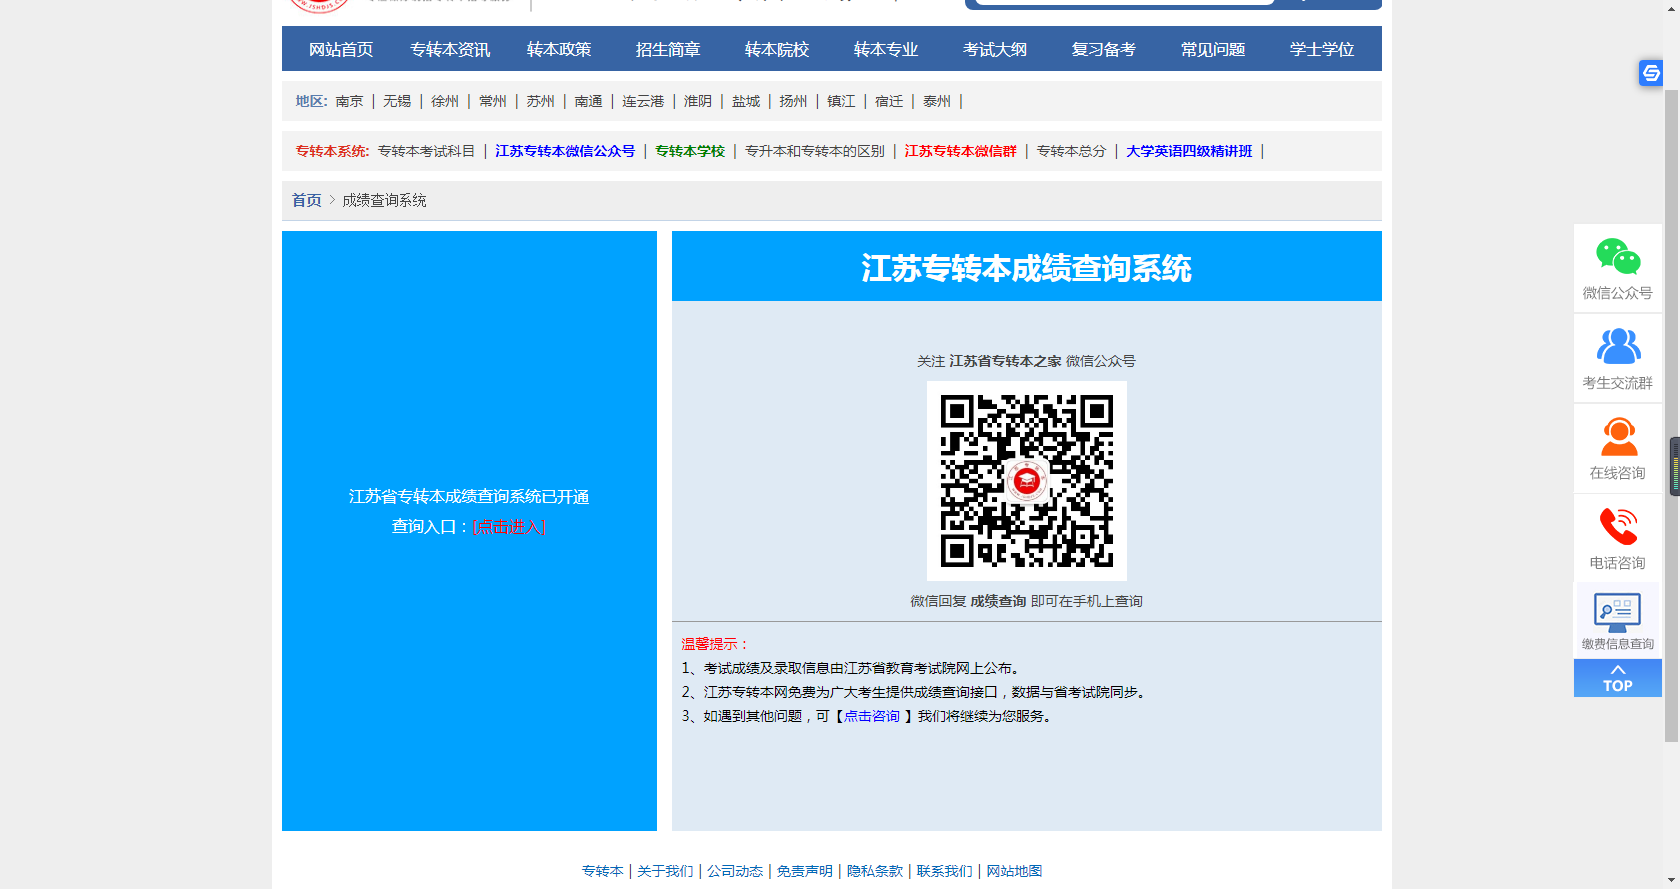Click the 电话咨询 phone icon
The width and height of the screenshot is (1680, 889).
[x=1617, y=527]
